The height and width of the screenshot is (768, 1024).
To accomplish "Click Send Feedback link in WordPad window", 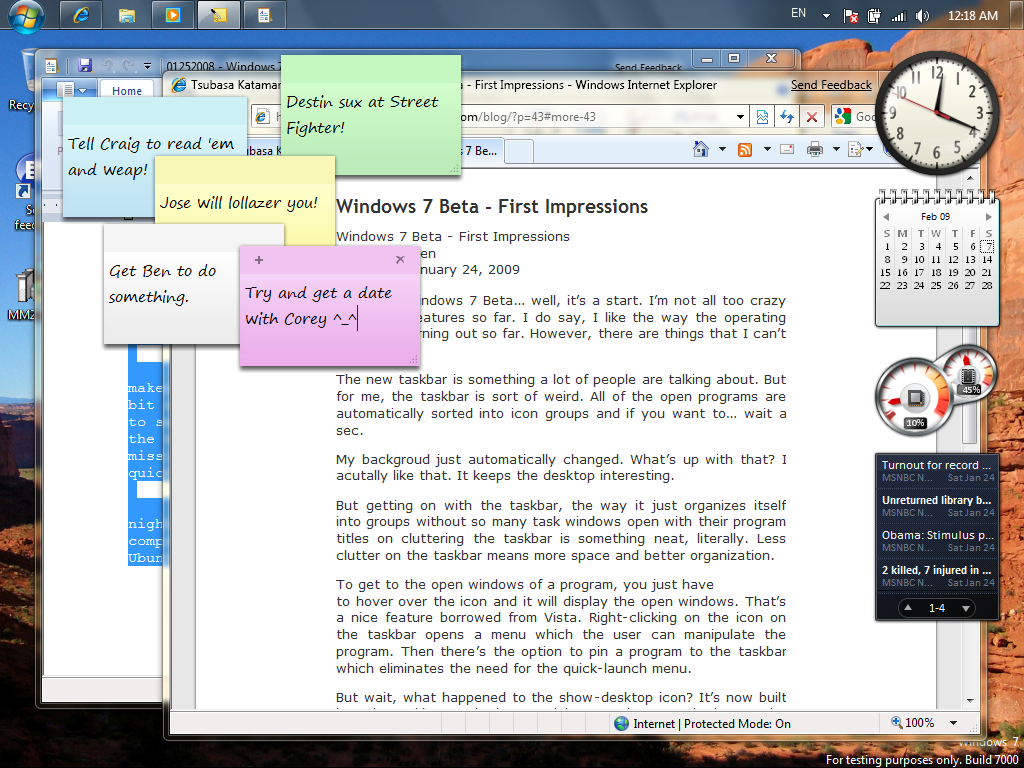I will pyautogui.click(x=648, y=67).
